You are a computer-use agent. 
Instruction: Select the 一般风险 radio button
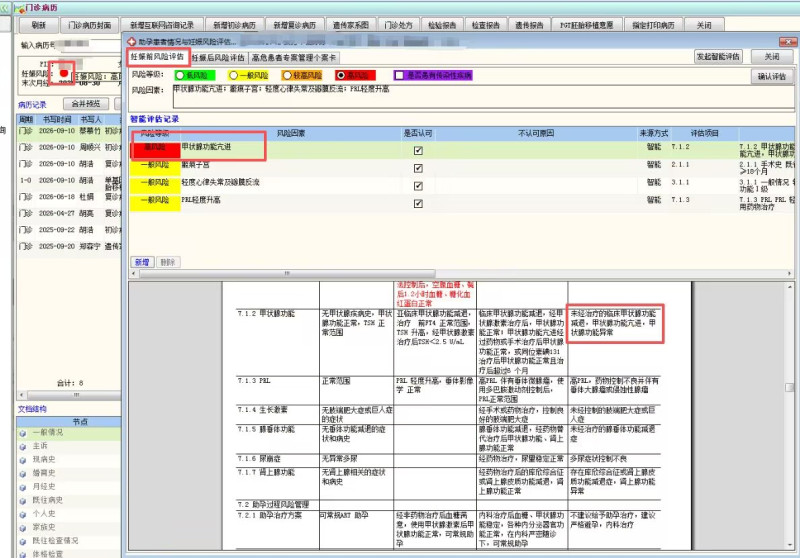233,75
